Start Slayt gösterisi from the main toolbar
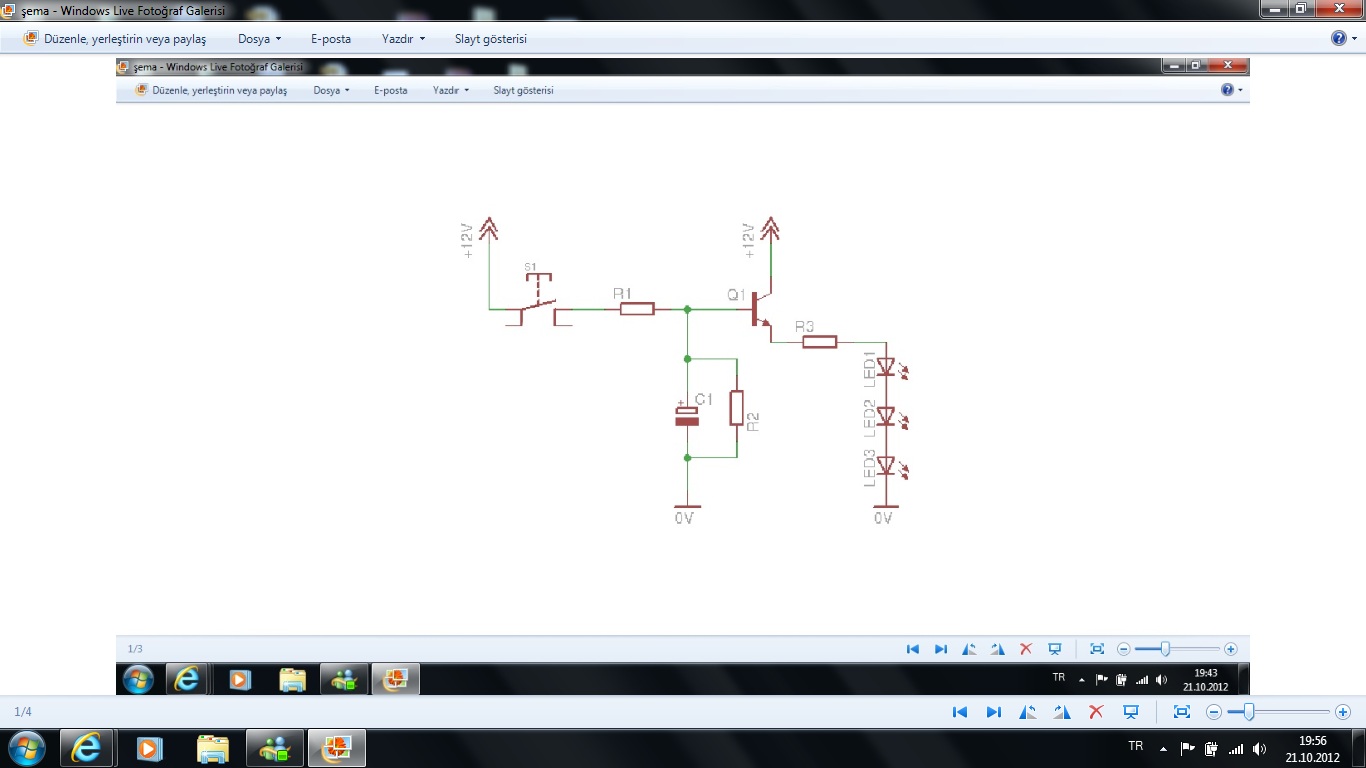Image resolution: width=1366 pixels, height=768 pixels. pos(491,39)
